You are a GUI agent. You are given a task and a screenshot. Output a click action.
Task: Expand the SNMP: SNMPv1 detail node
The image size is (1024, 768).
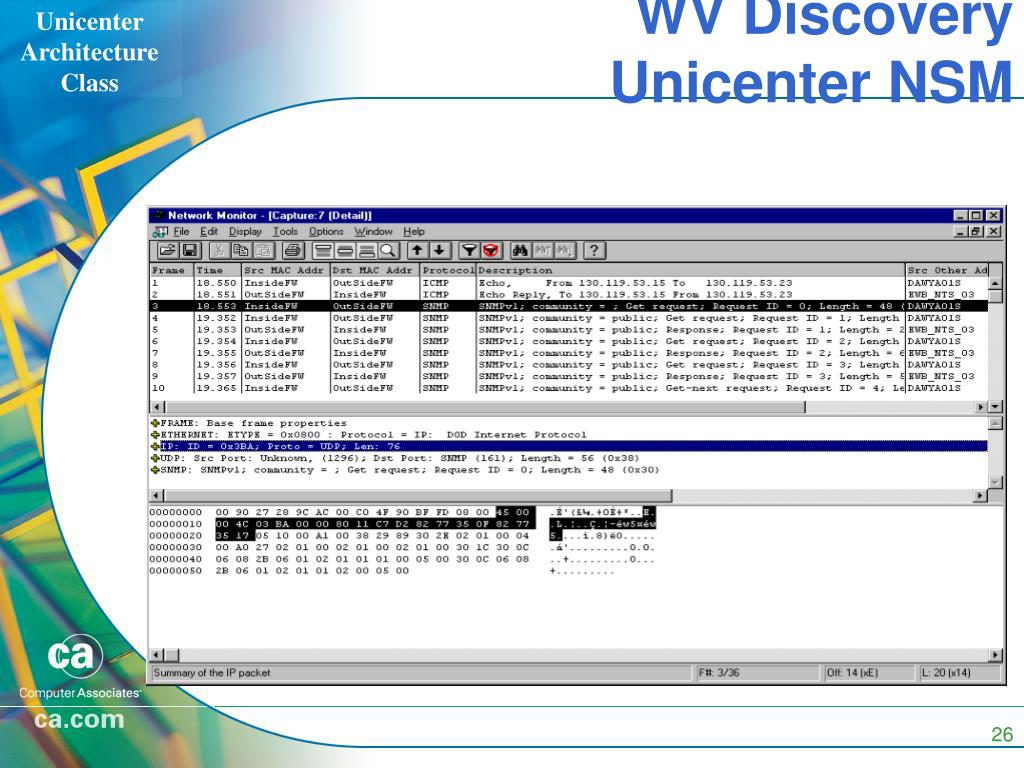[x=155, y=470]
